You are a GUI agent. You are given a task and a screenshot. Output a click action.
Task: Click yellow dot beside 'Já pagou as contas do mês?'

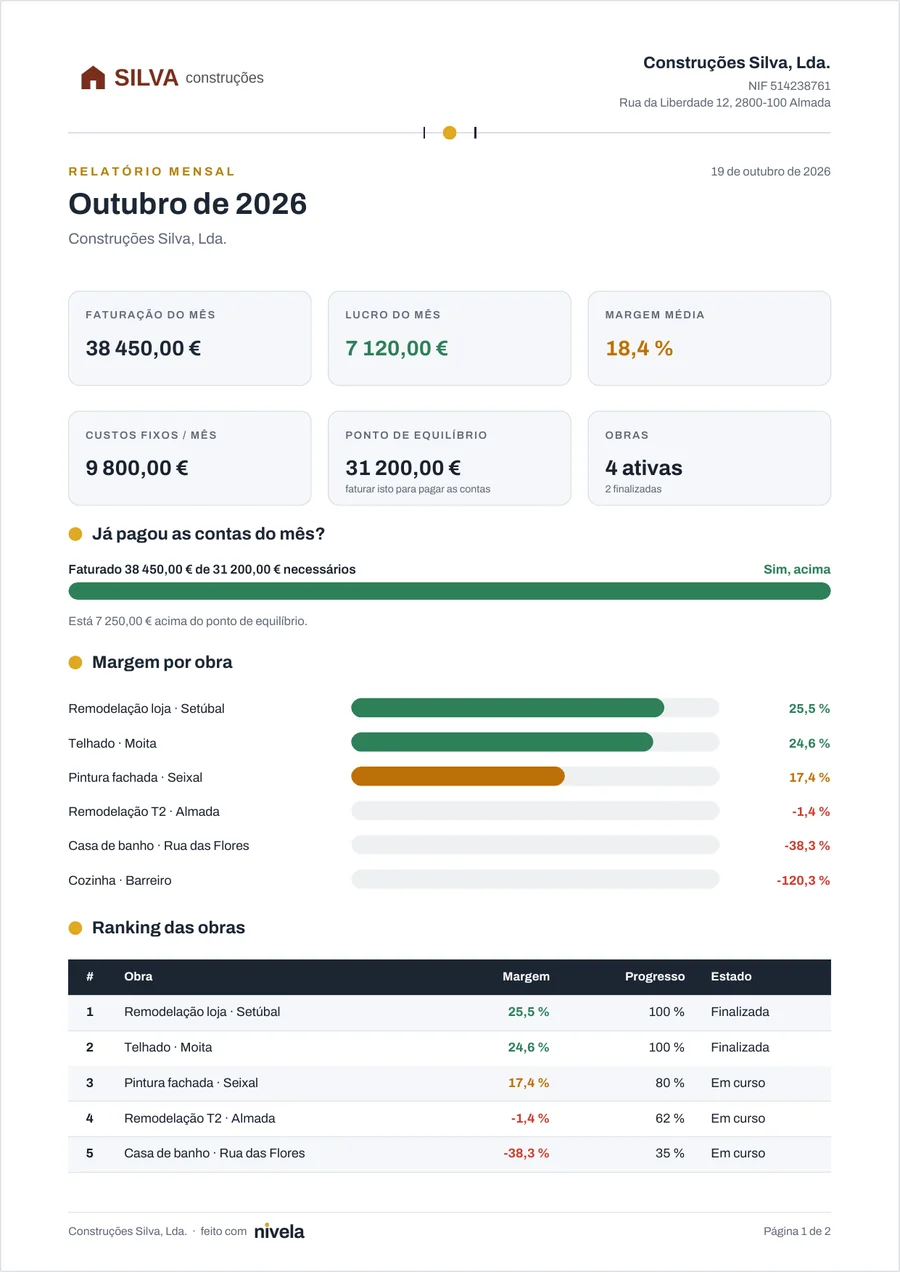(75, 534)
